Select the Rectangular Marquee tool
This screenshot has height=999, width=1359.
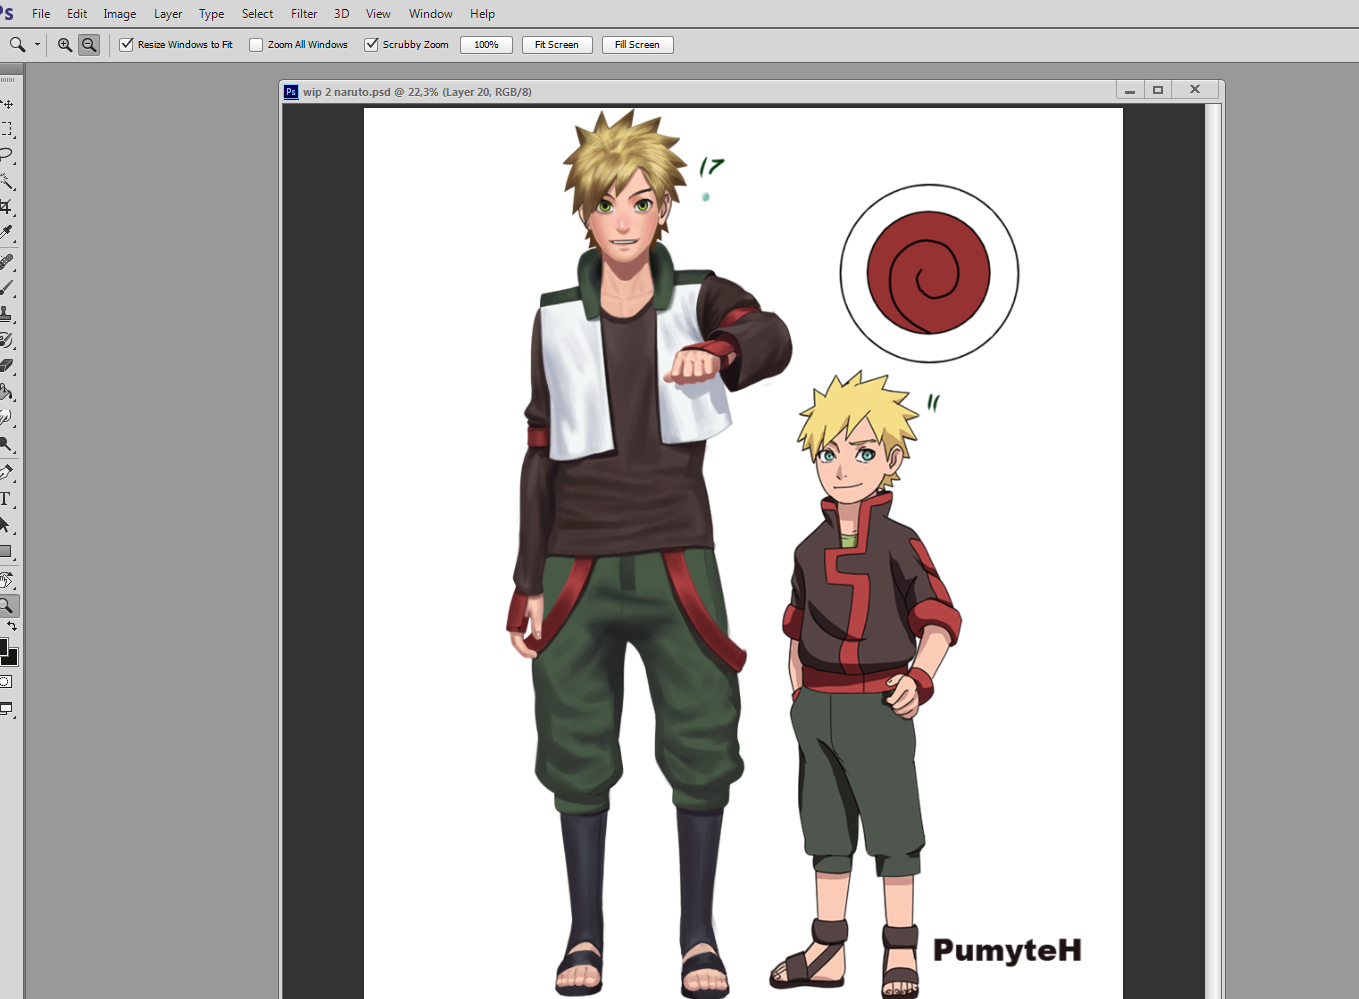[x=8, y=129]
